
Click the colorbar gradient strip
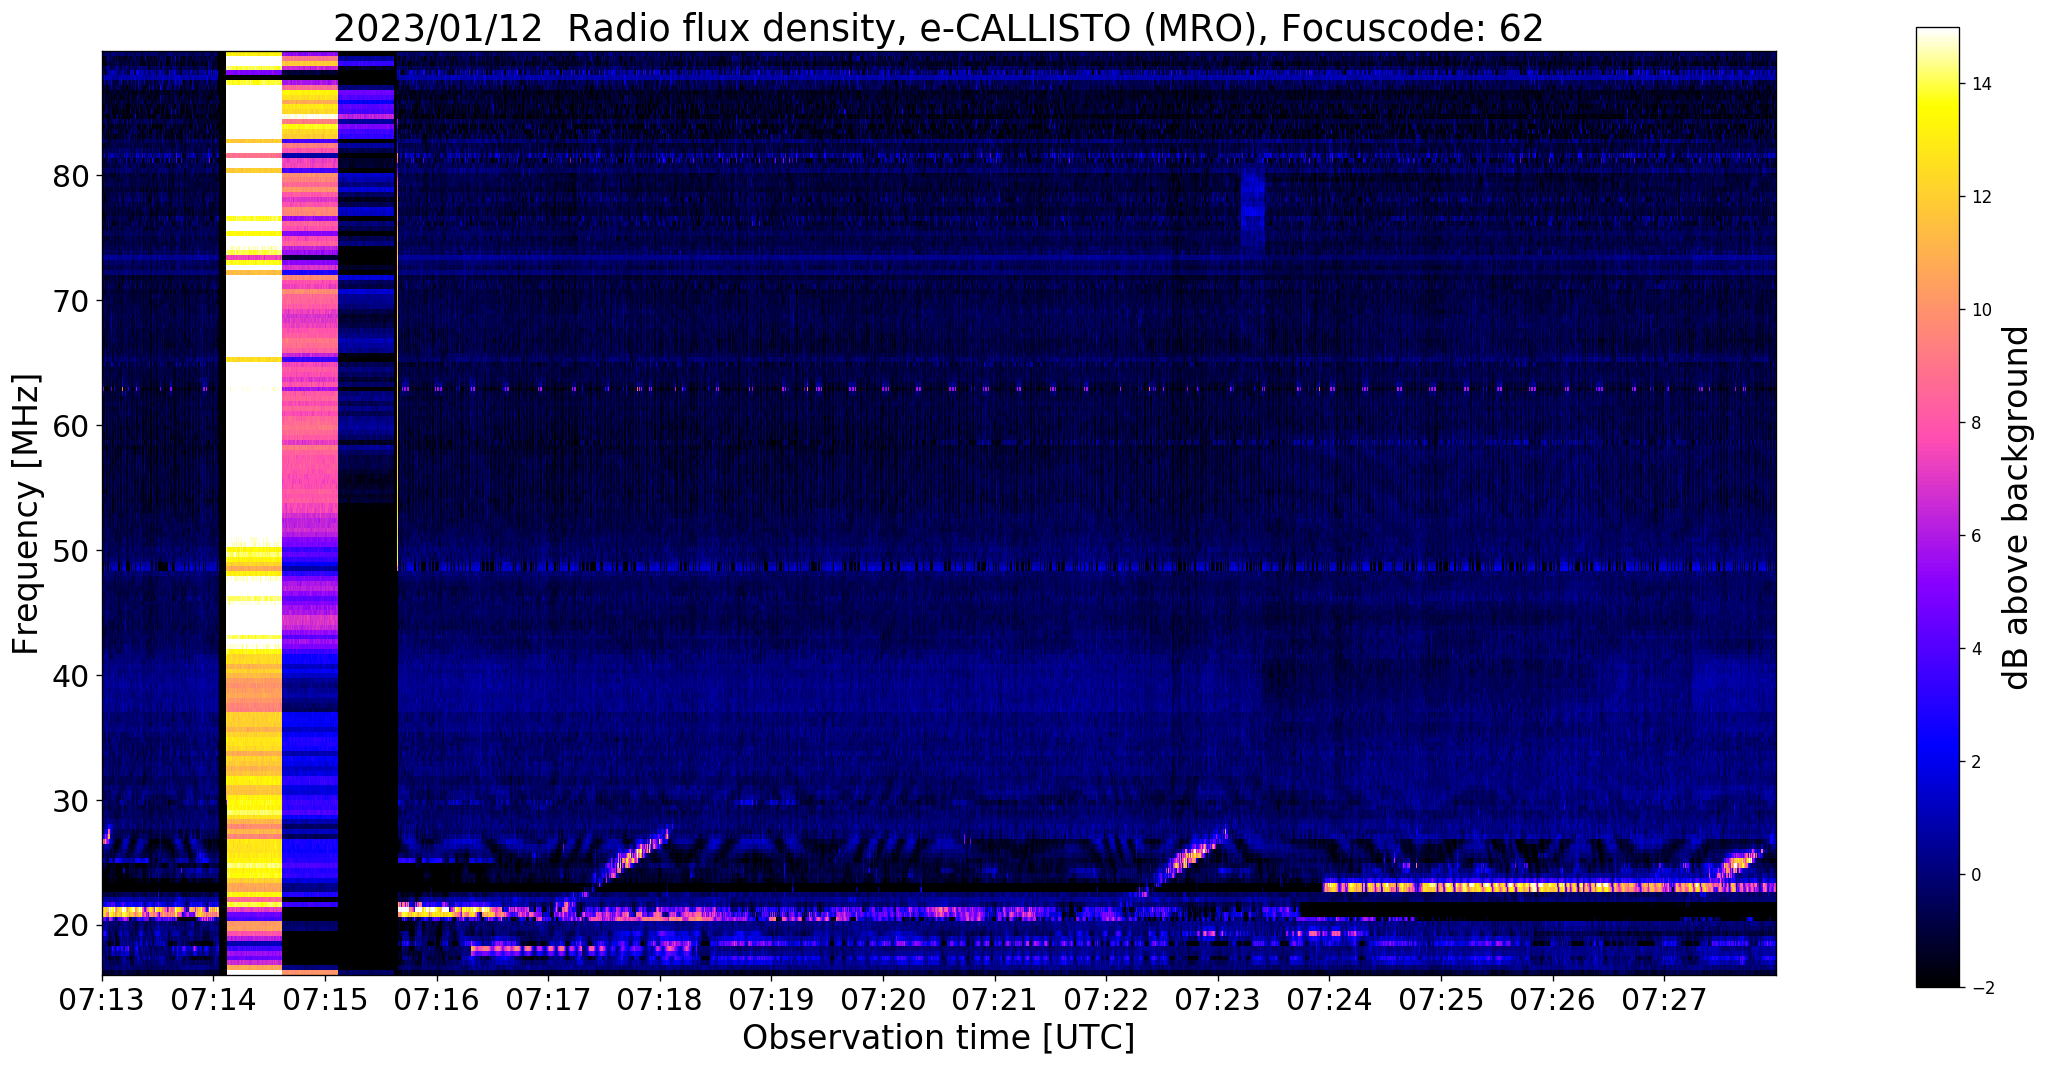(x=1937, y=507)
